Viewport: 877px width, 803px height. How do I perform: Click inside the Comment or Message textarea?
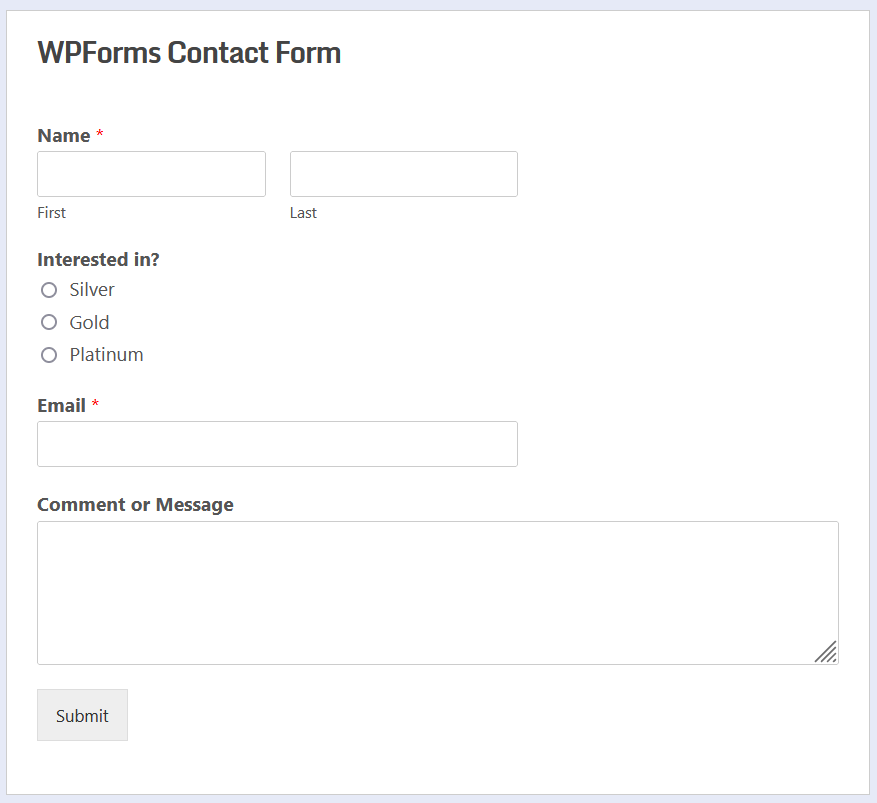click(437, 592)
